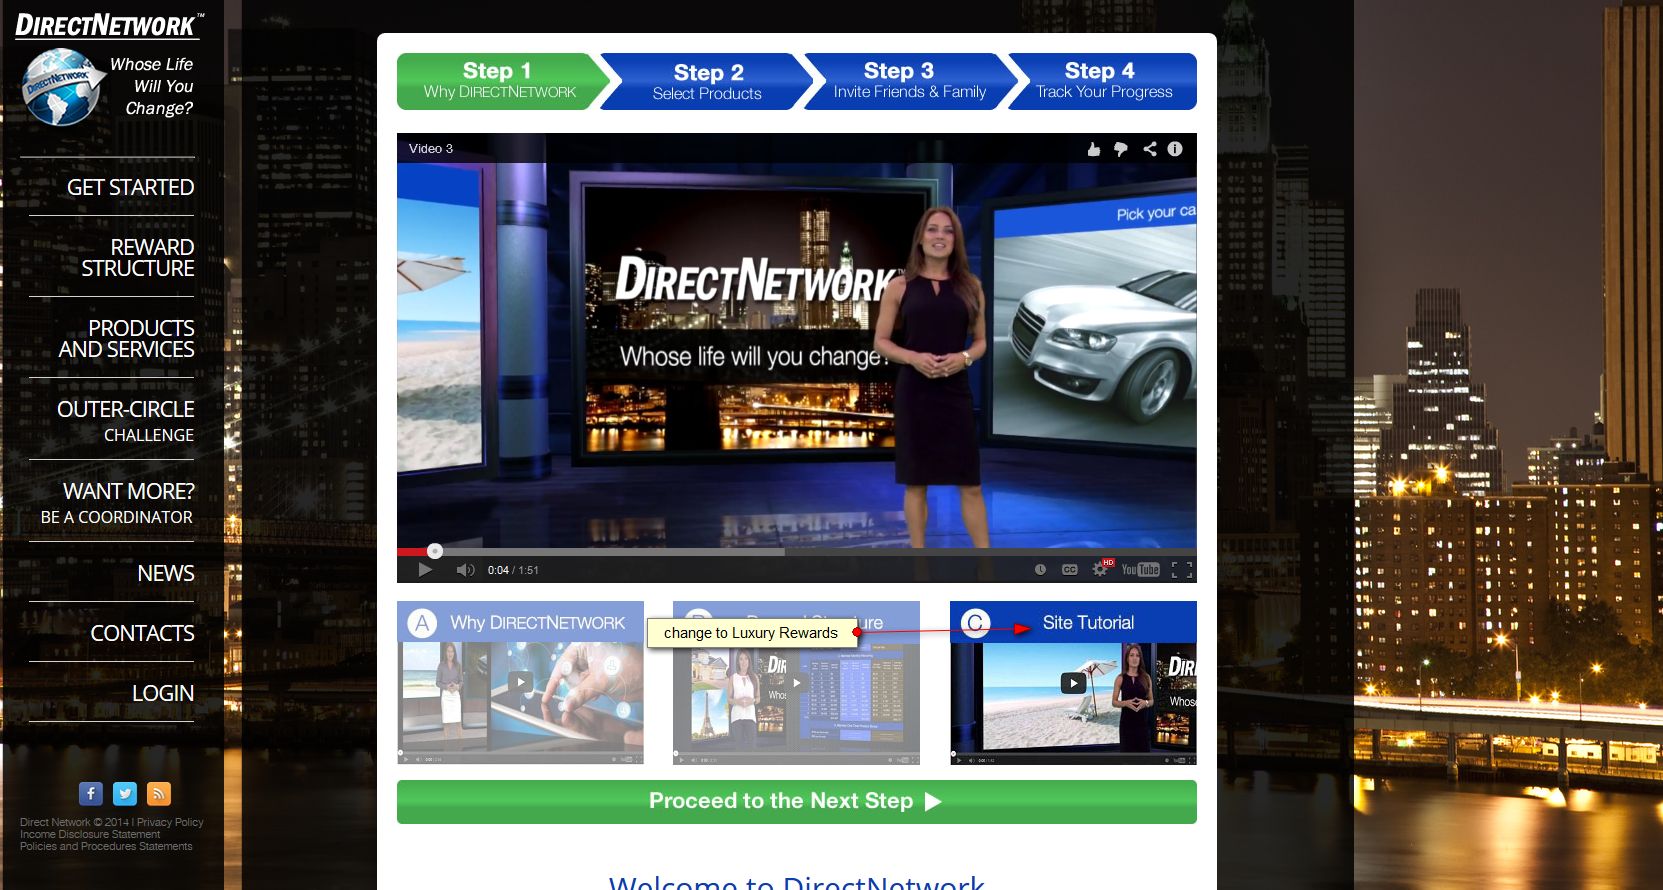The image size is (1663, 890).
Task: Click the YouTube logo in player
Action: click(x=1140, y=570)
